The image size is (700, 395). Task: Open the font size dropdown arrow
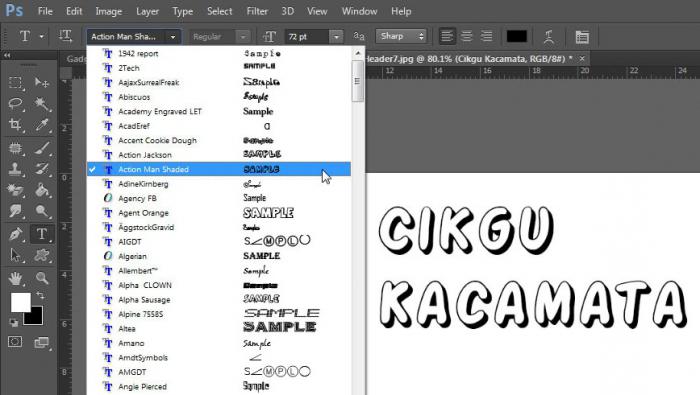click(x=336, y=37)
